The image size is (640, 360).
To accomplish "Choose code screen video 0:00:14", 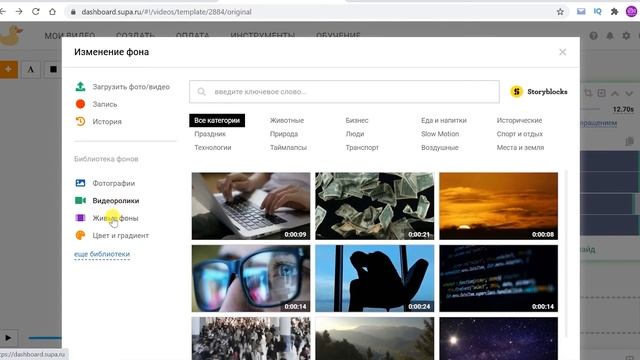I will coord(498,278).
